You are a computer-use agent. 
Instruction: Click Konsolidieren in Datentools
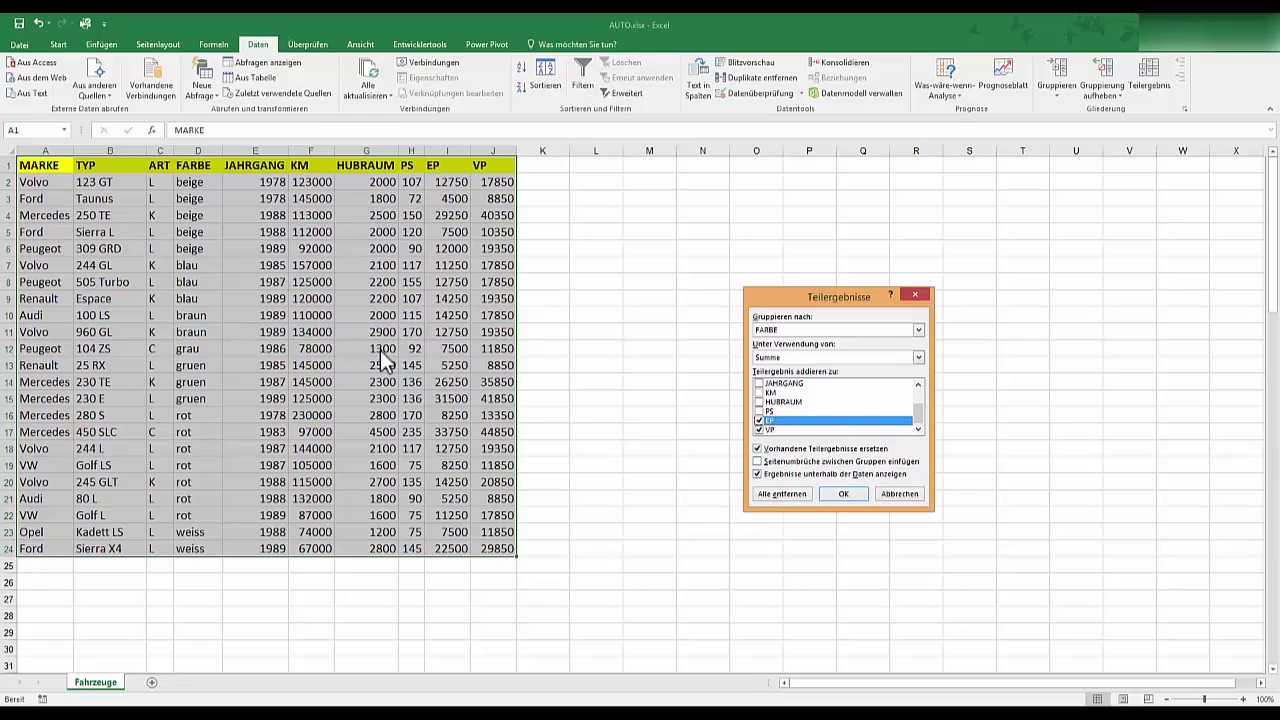pos(838,63)
